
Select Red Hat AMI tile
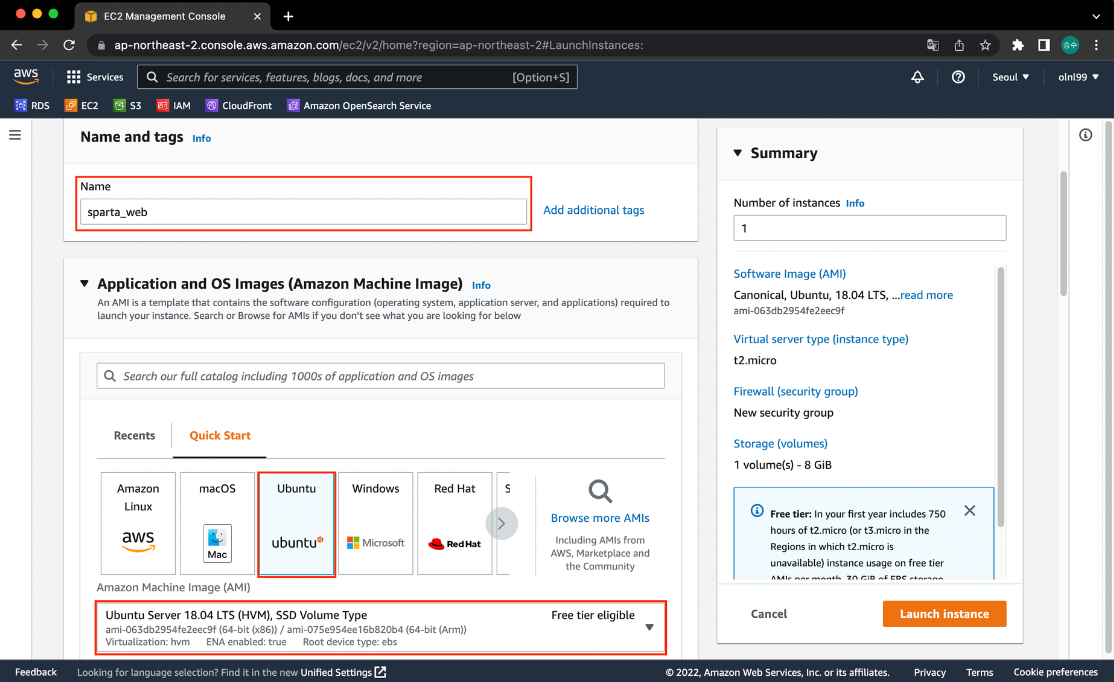(x=455, y=523)
